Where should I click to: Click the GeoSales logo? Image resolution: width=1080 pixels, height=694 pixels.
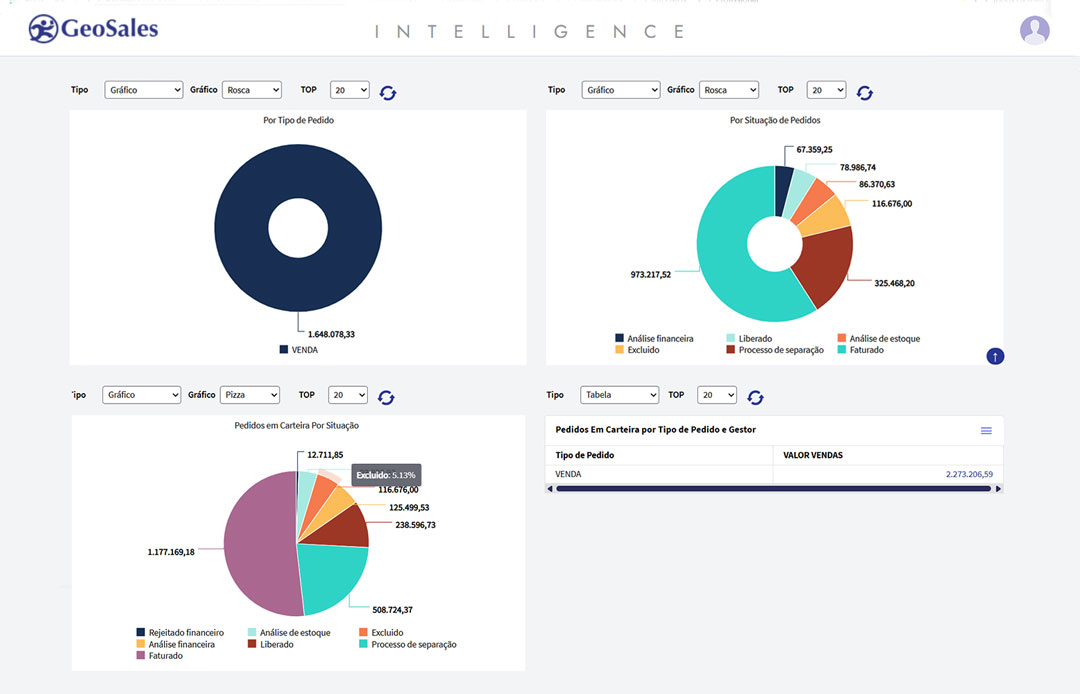(x=93, y=28)
